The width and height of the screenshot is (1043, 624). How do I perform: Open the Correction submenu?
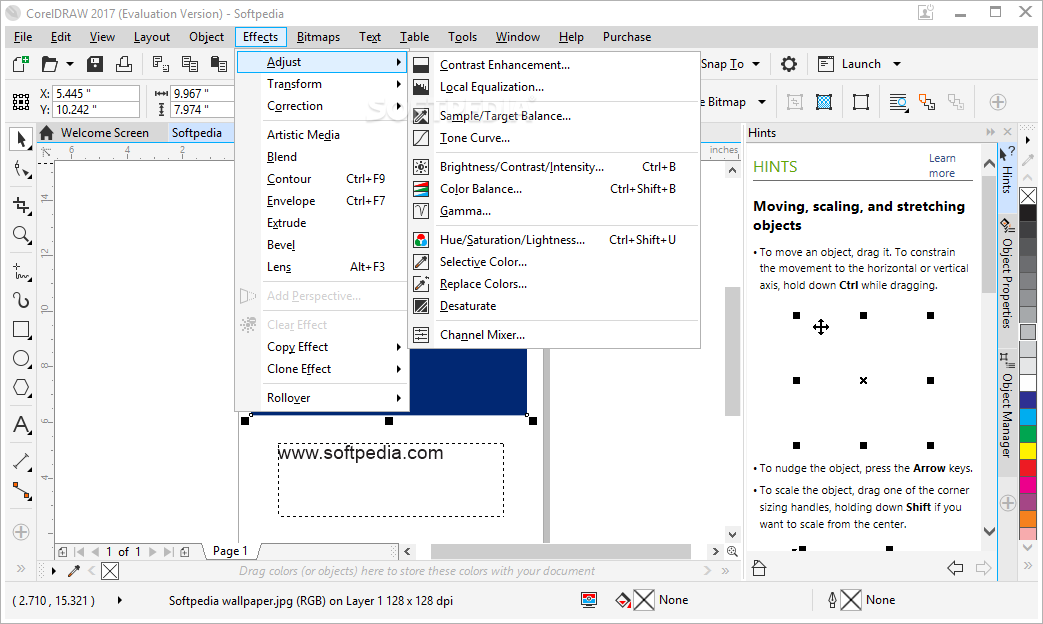tap(322, 106)
